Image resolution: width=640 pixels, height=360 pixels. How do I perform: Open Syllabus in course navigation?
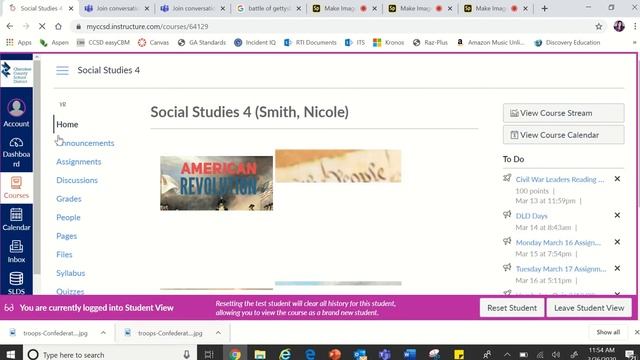click(x=71, y=273)
